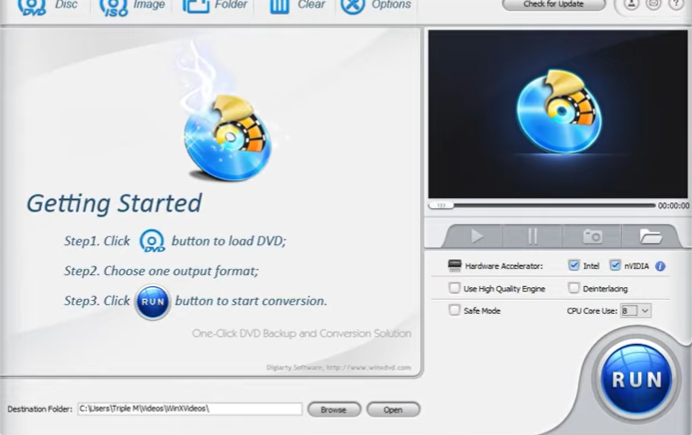Enable the Safe Mode checkbox
The image size is (692, 435).
coord(454,310)
